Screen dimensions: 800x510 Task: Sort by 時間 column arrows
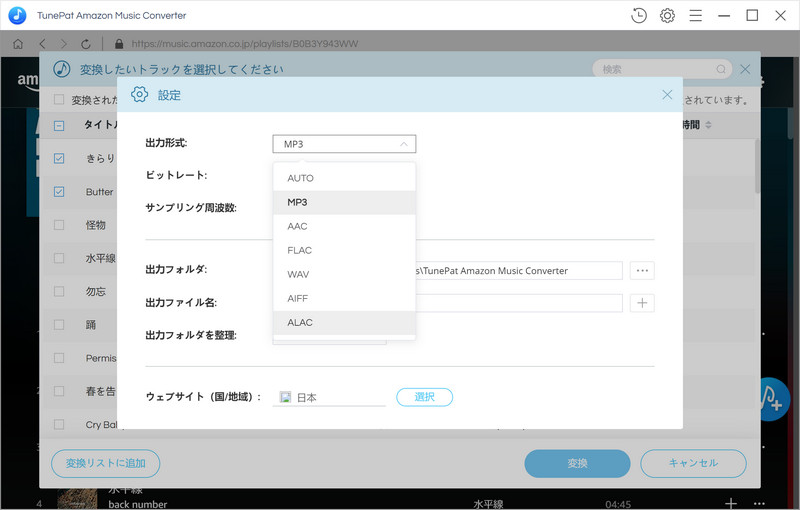point(708,125)
